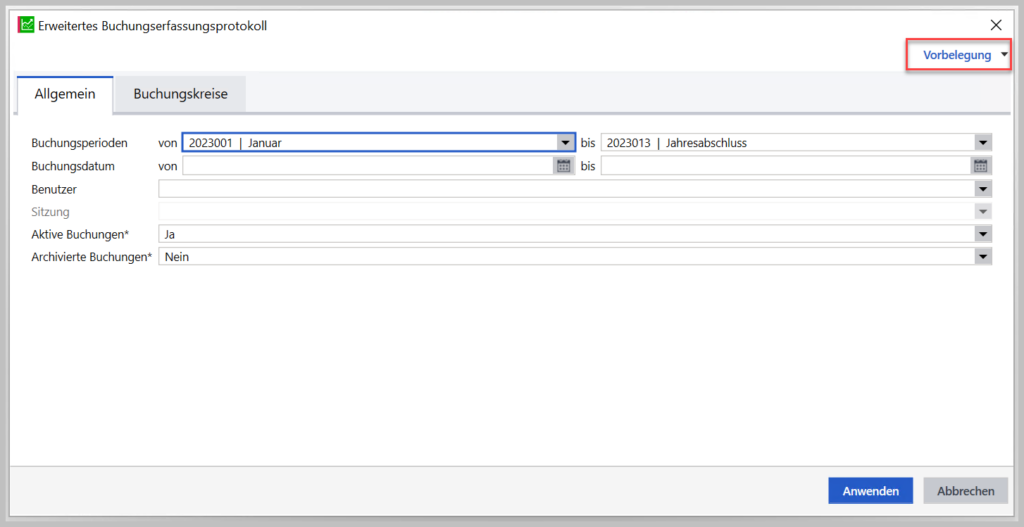Expand the Benutzer dropdown arrow
The height and width of the screenshot is (527, 1024).
(983, 189)
